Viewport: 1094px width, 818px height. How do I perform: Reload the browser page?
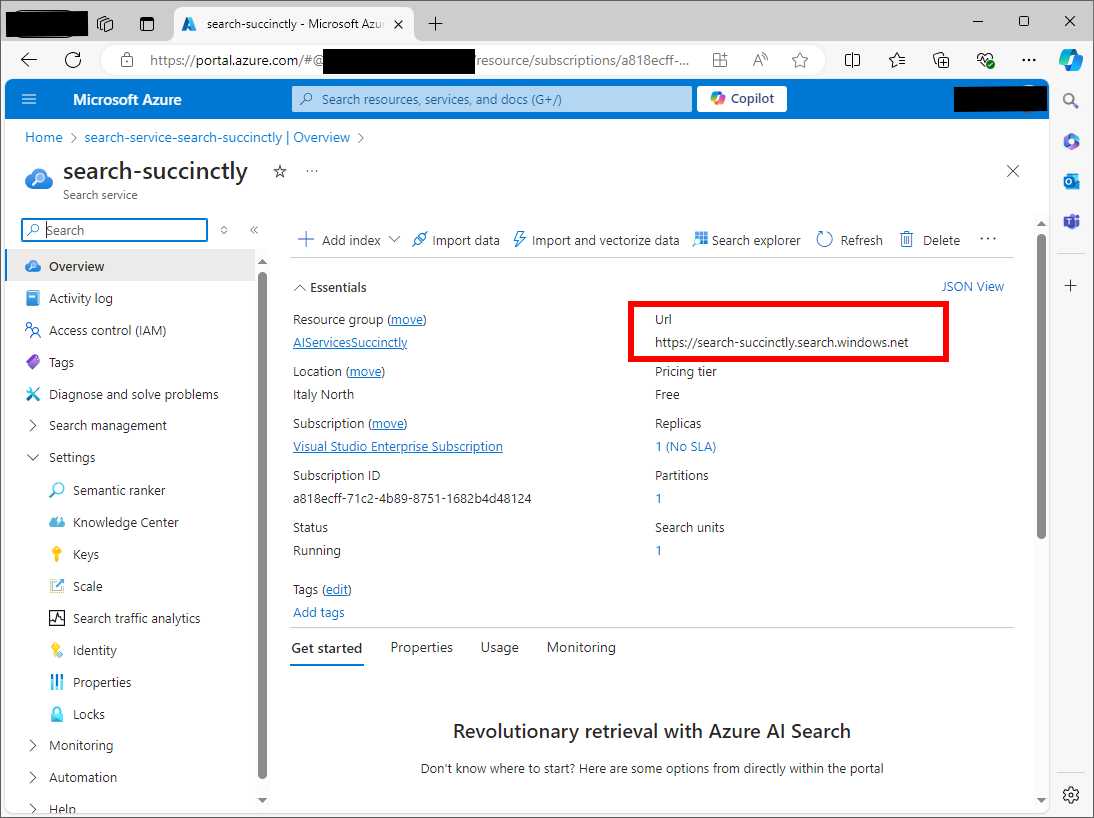tap(73, 60)
